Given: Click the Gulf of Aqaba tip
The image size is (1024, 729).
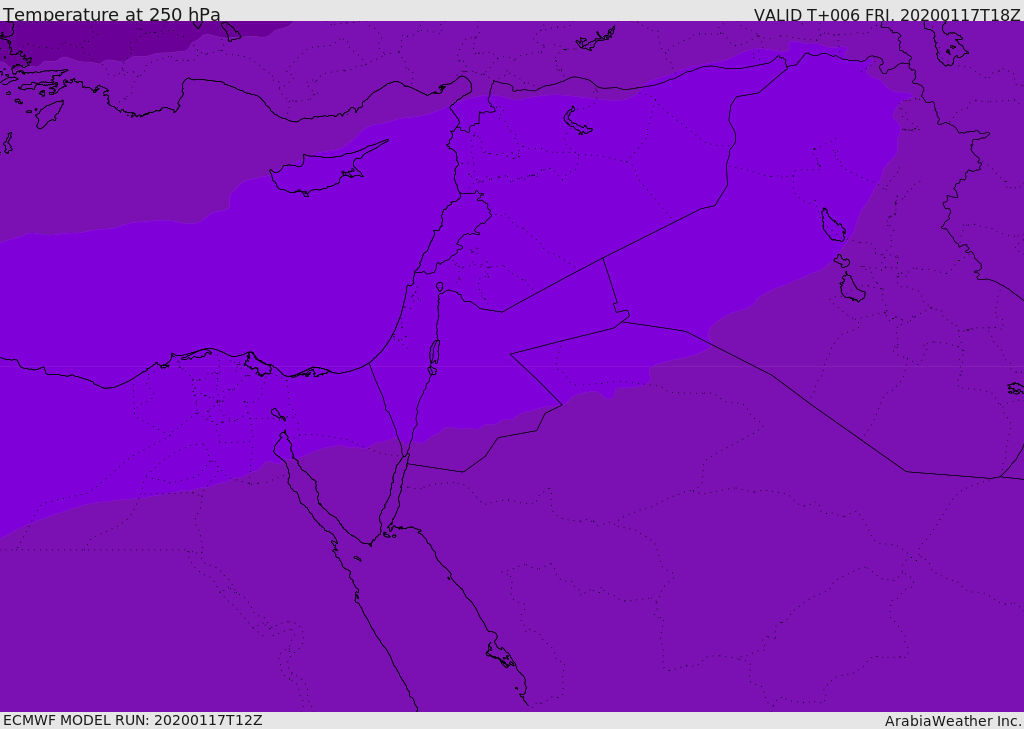Looking at the screenshot, I should point(406,457).
